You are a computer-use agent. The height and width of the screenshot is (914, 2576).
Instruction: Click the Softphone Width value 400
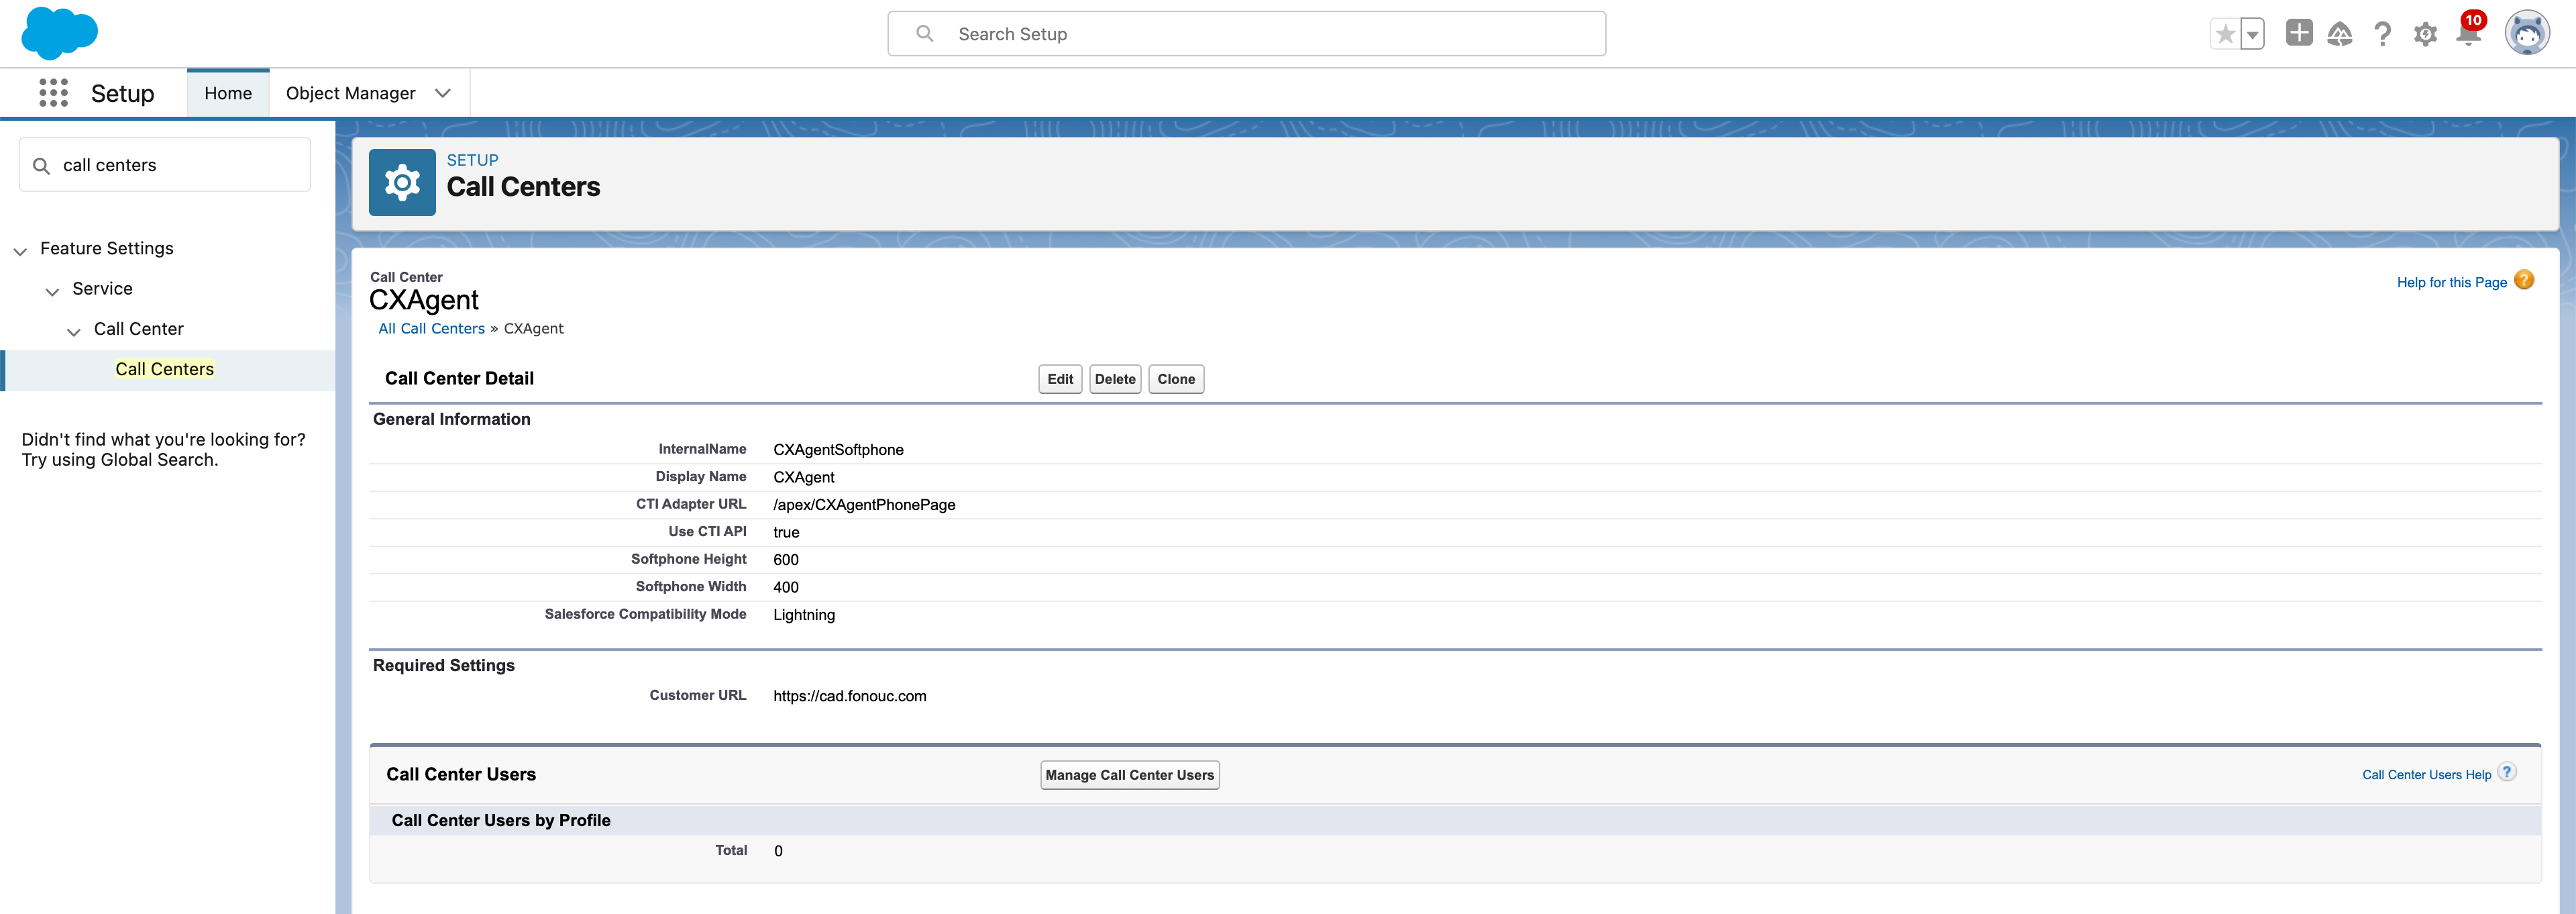[x=786, y=587]
